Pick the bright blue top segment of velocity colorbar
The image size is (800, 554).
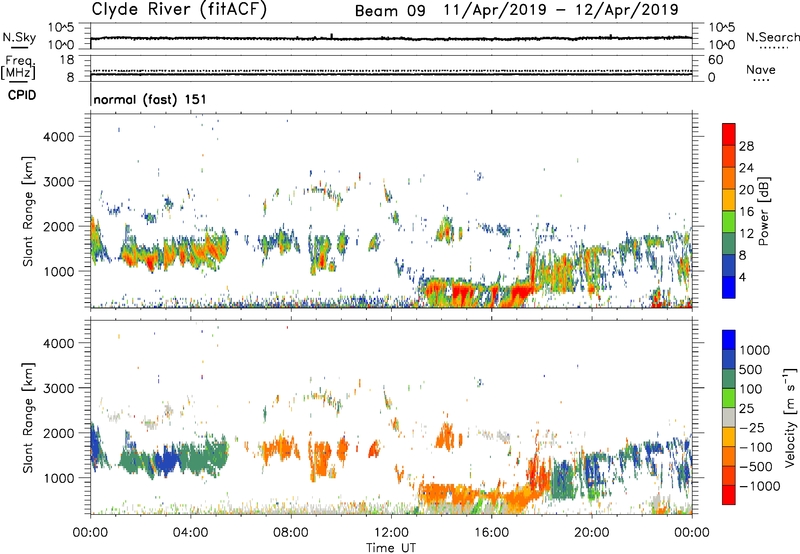pos(729,340)
